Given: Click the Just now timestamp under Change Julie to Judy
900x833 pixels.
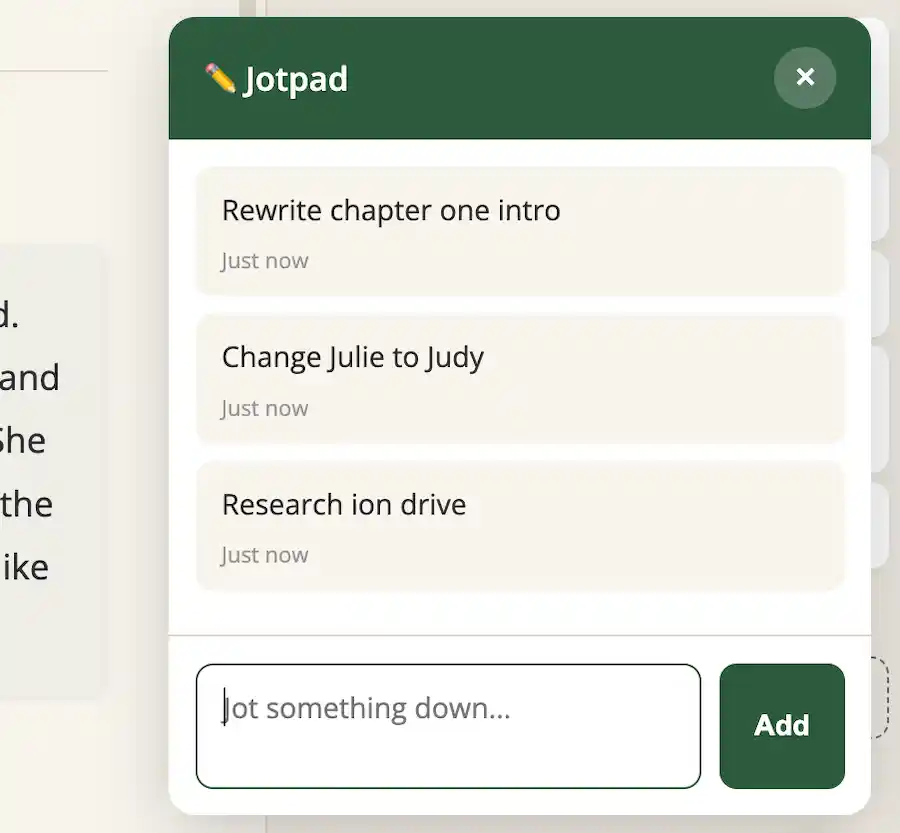Looking at the screenshot, I should [x=266, y=408].
